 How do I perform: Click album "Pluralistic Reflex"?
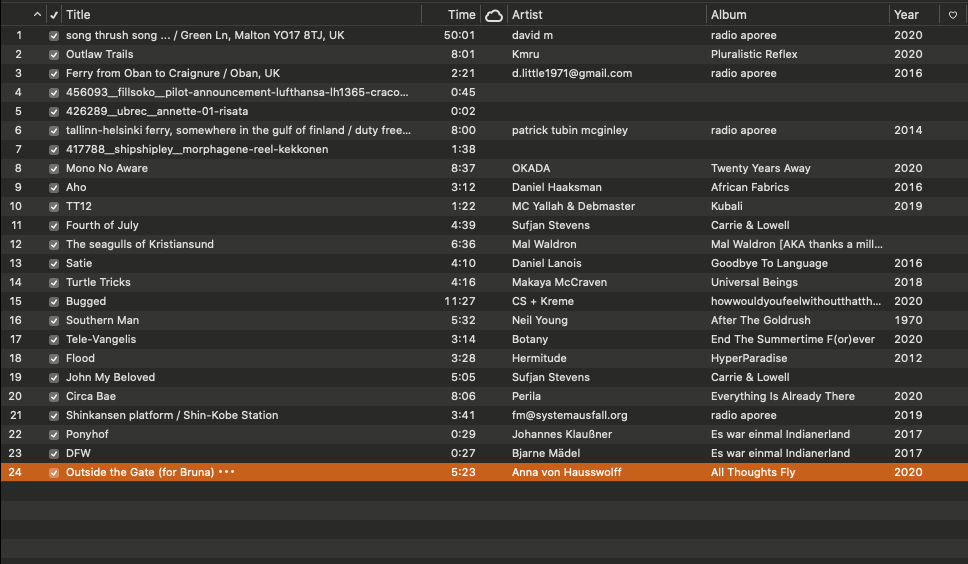754,54
